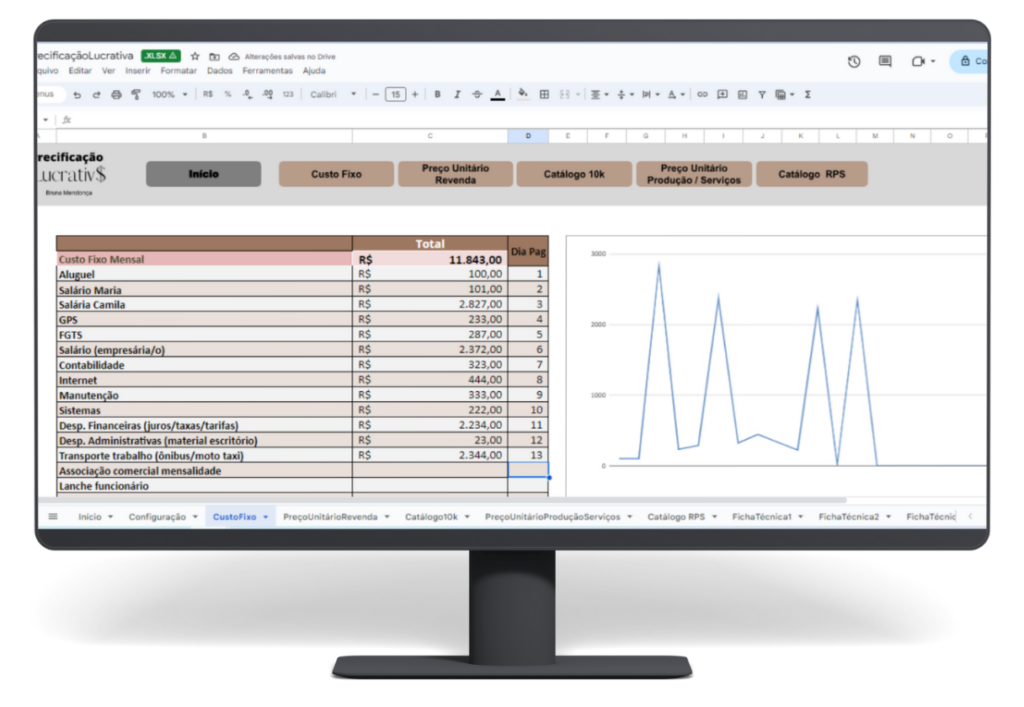Image resolution: width=1024 pixels, height=707 pixels.
Task: Toggle strikethrough formatting
Action: click(477, 94)
